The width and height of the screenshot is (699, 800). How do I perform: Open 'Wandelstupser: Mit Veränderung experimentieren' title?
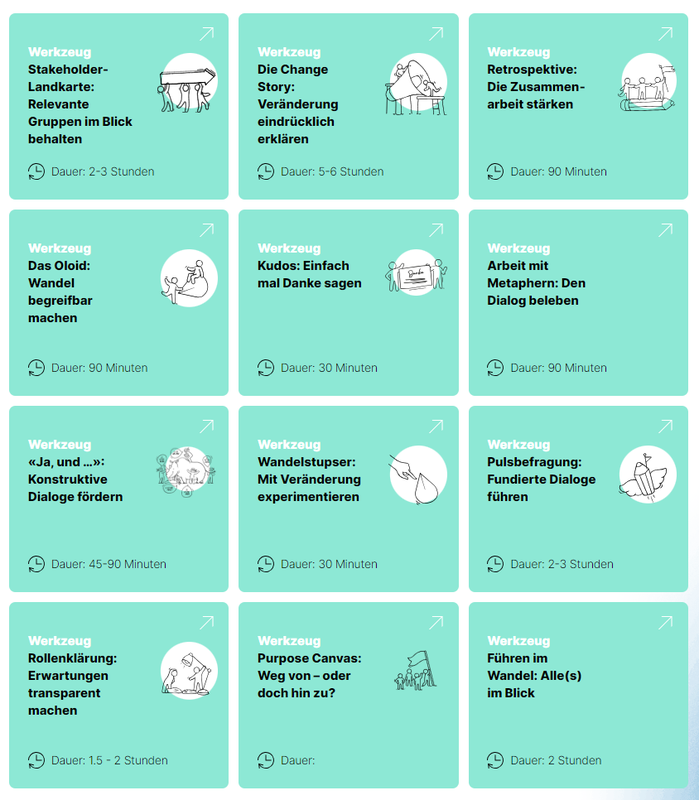pos(308,479)
